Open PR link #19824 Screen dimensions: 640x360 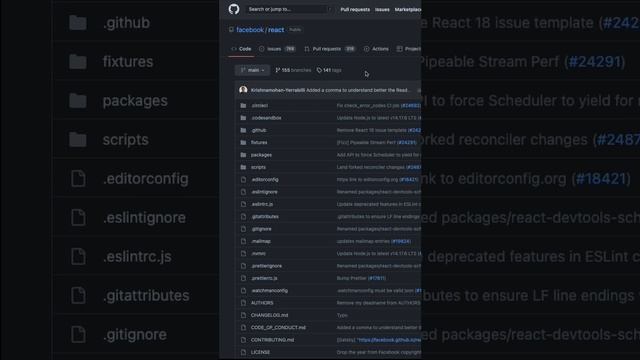click(x=401, y=241)
